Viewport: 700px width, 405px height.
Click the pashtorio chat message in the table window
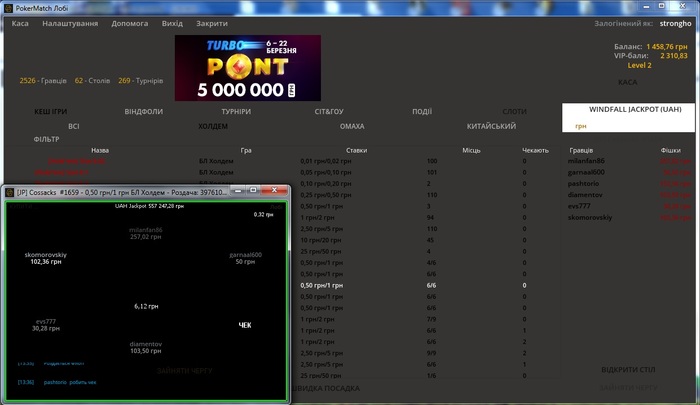tap(70, 382)
